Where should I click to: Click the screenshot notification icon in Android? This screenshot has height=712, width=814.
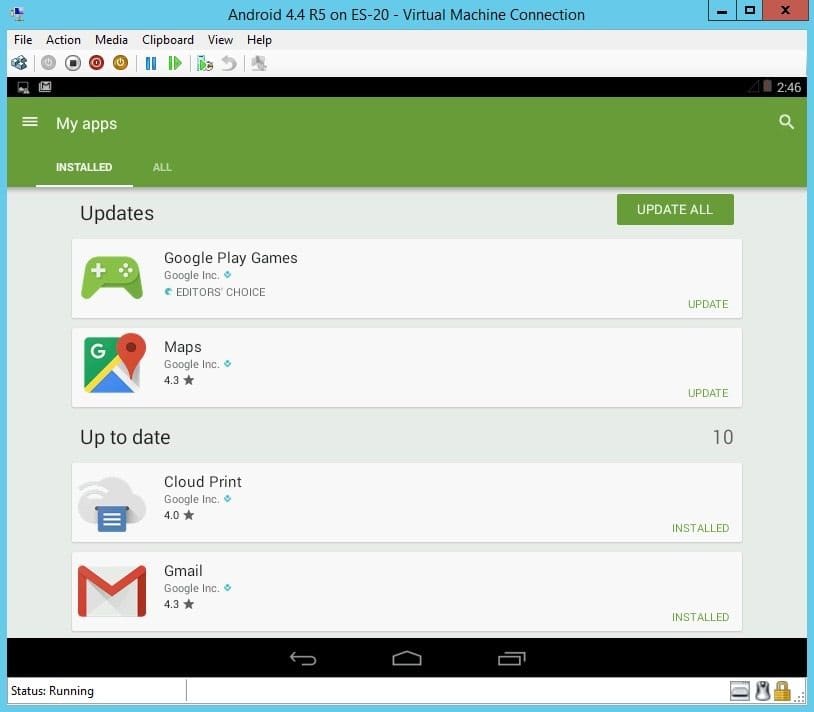point(23,87)
